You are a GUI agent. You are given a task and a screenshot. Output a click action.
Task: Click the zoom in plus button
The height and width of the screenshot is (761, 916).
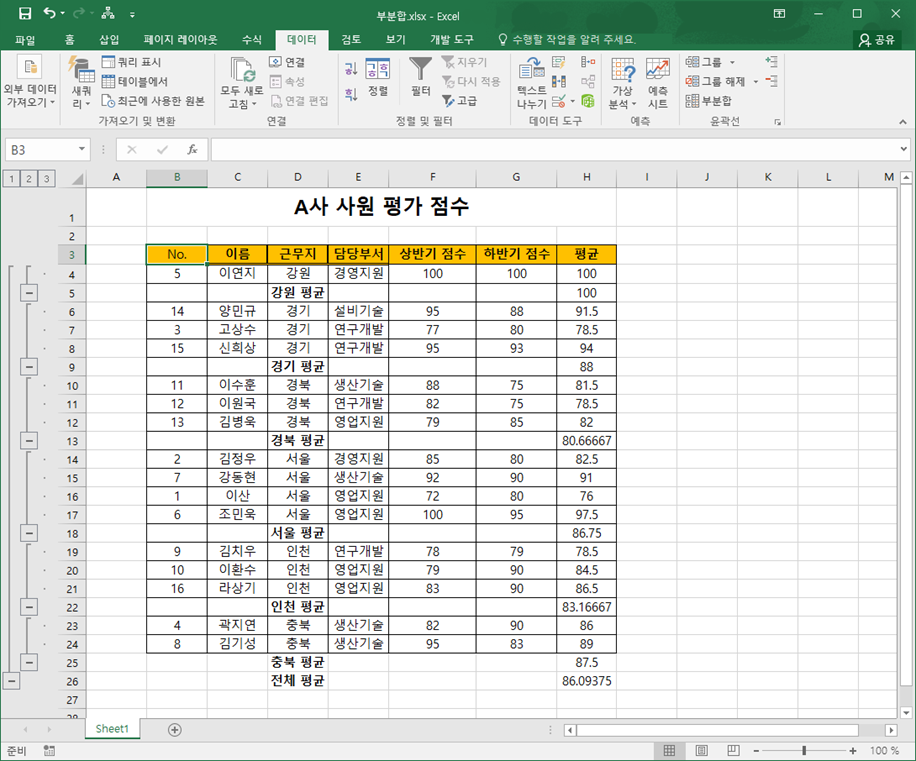tap(852, 750)
